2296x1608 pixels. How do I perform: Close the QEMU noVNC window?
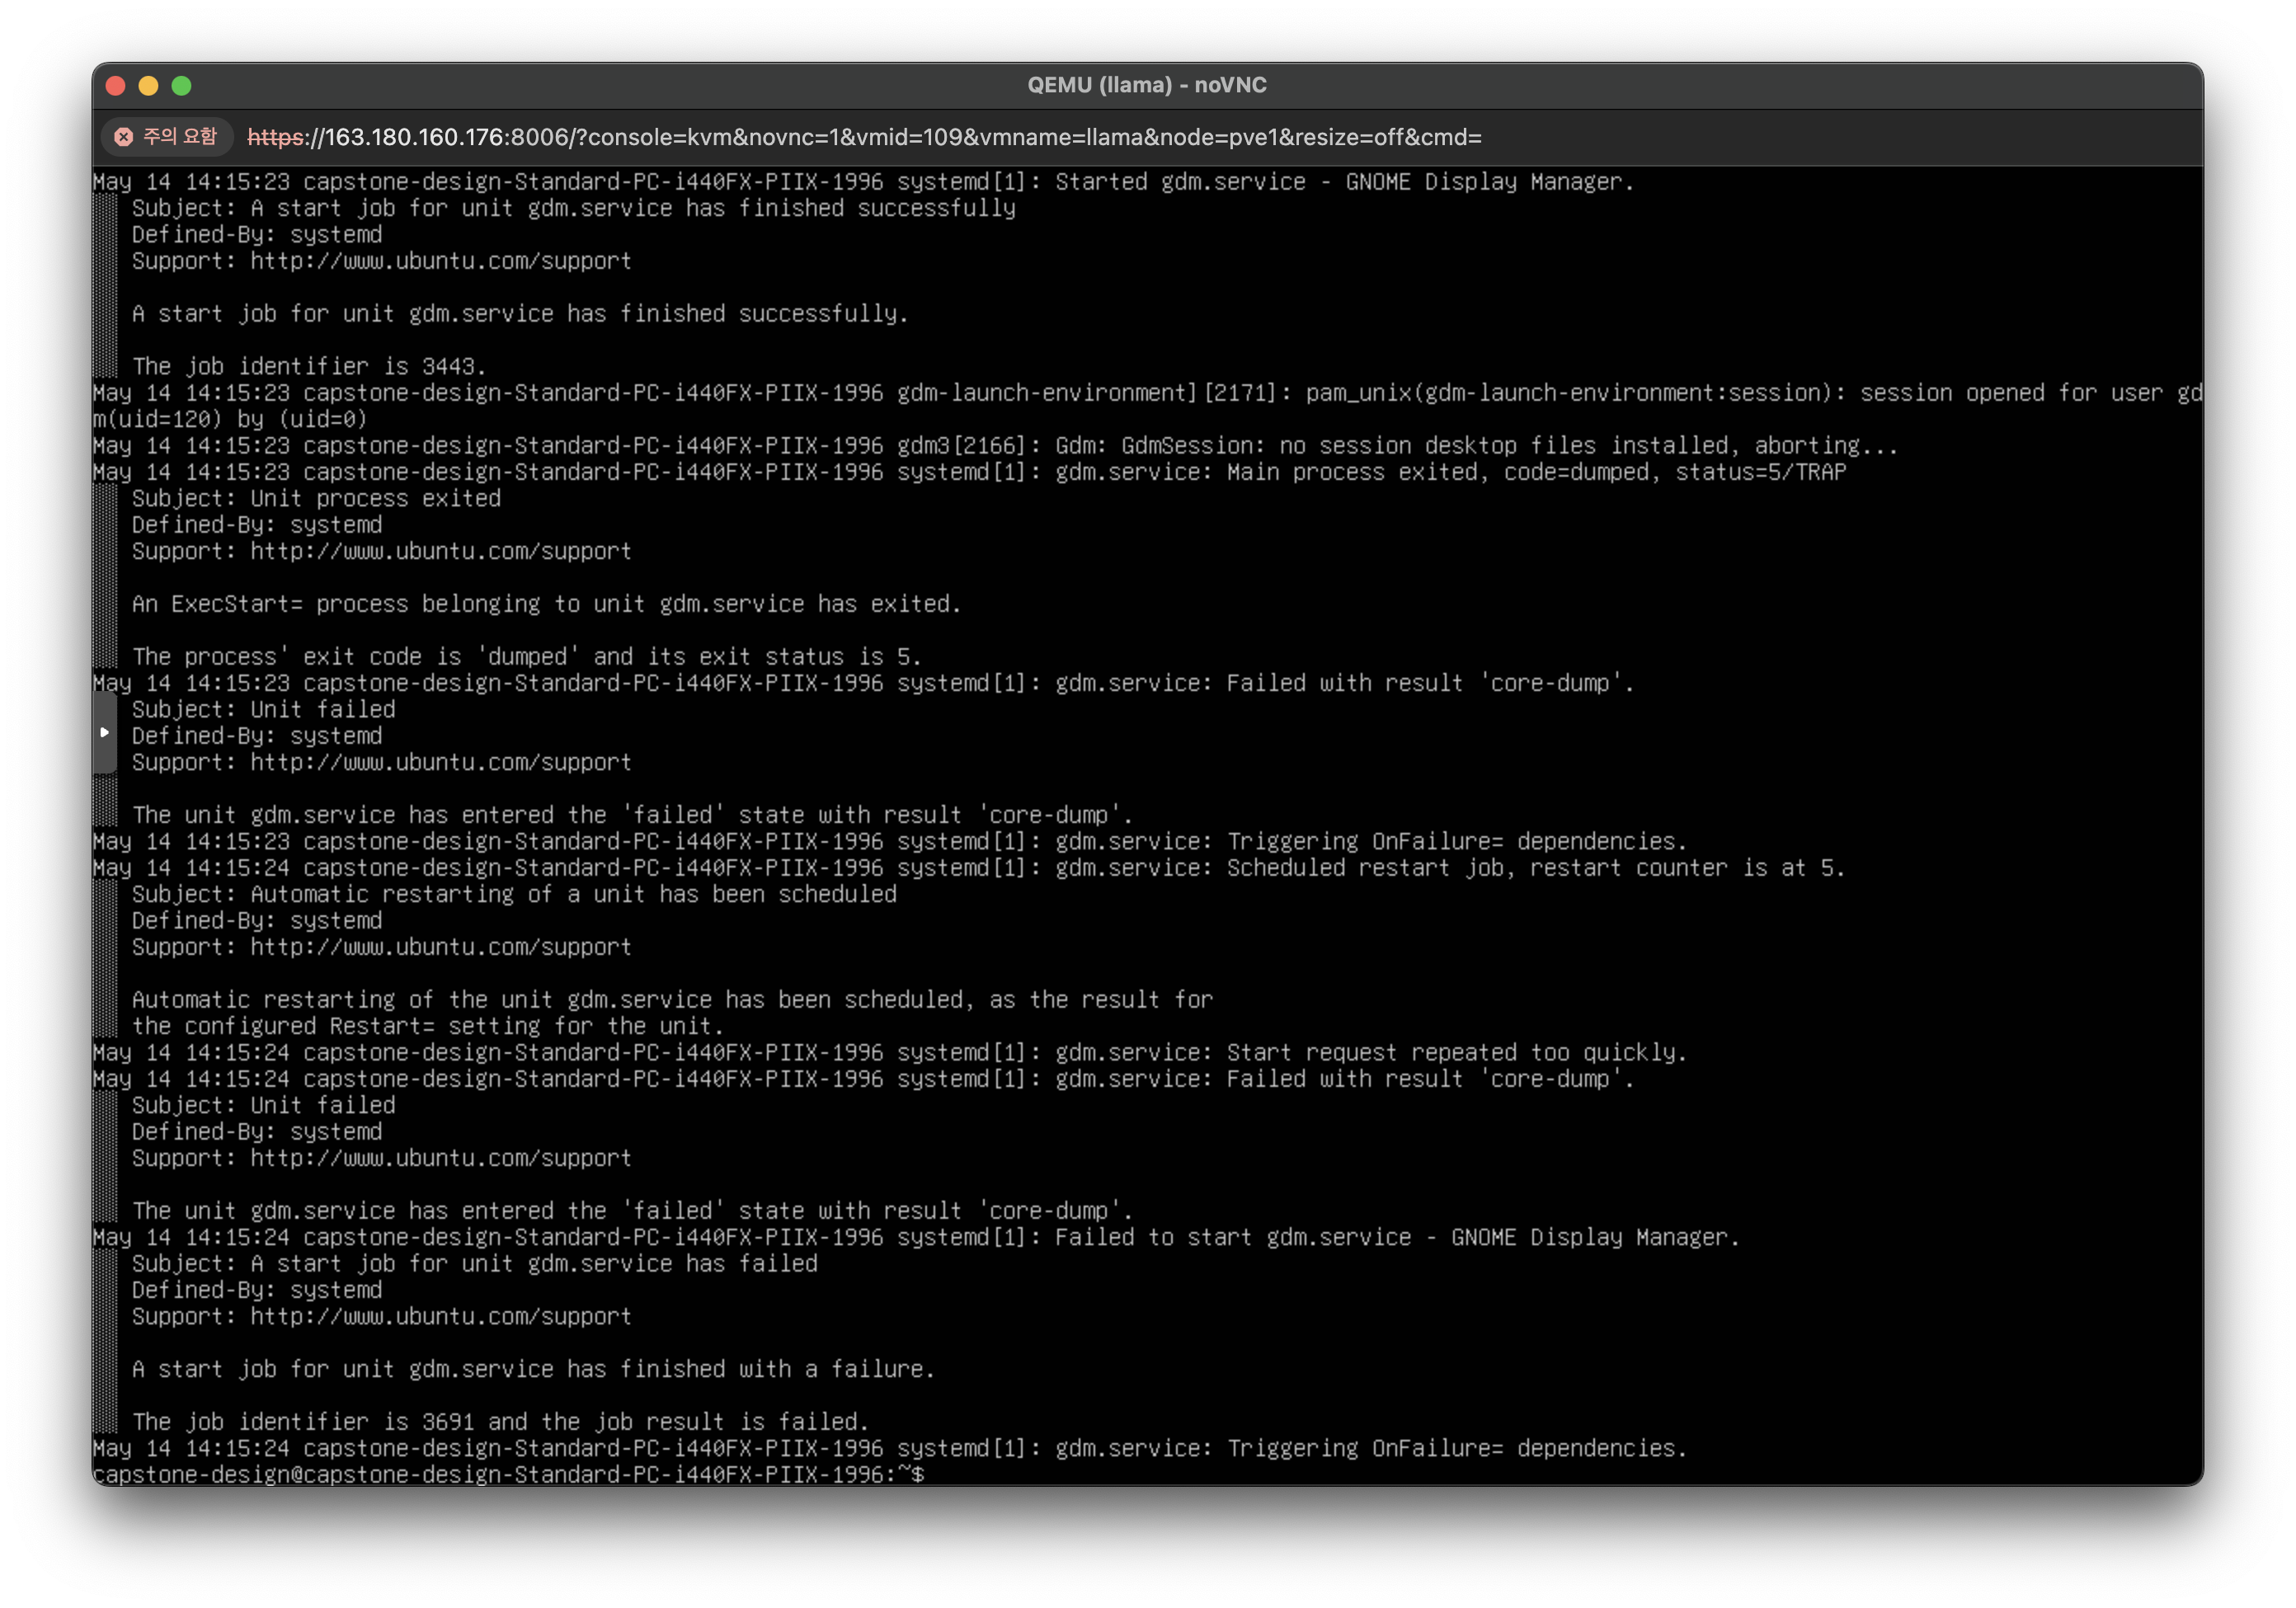[x=115, y=86]
